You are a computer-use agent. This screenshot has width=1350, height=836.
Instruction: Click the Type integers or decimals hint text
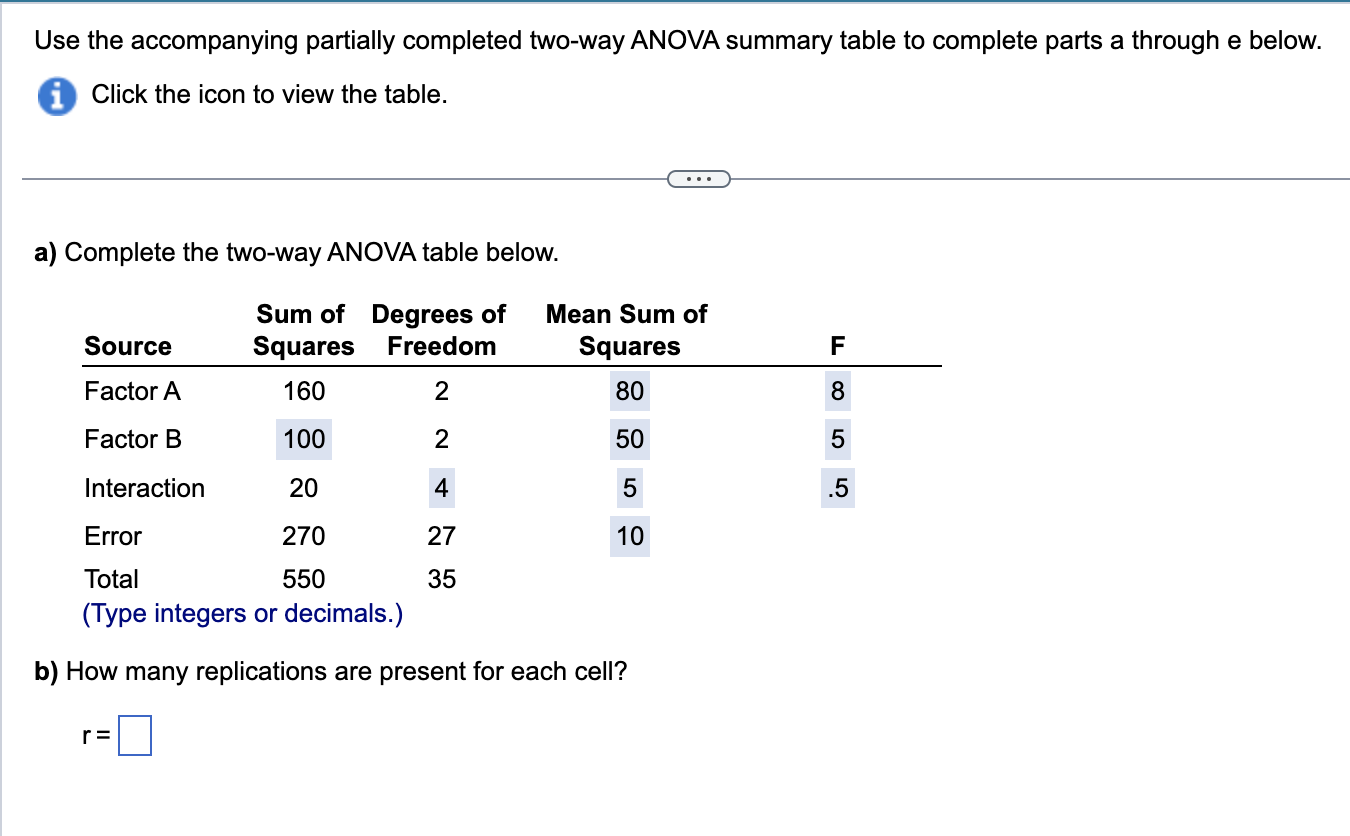click(x=243, y=613)
